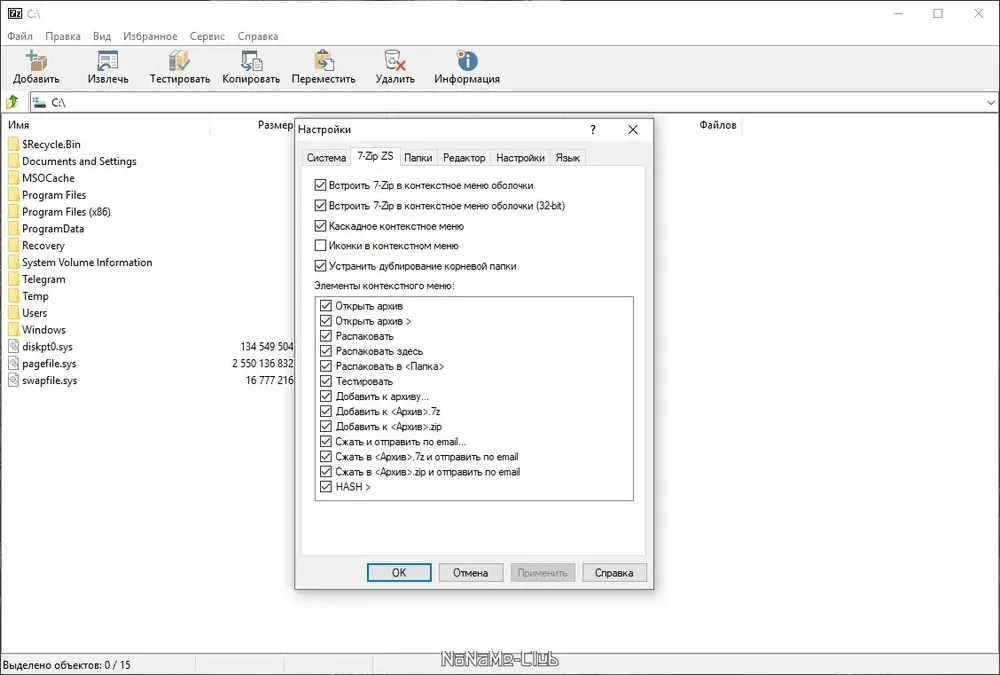Select the Telegram folder
Screen dimensions: 1000x675
[x=43, y=279]
